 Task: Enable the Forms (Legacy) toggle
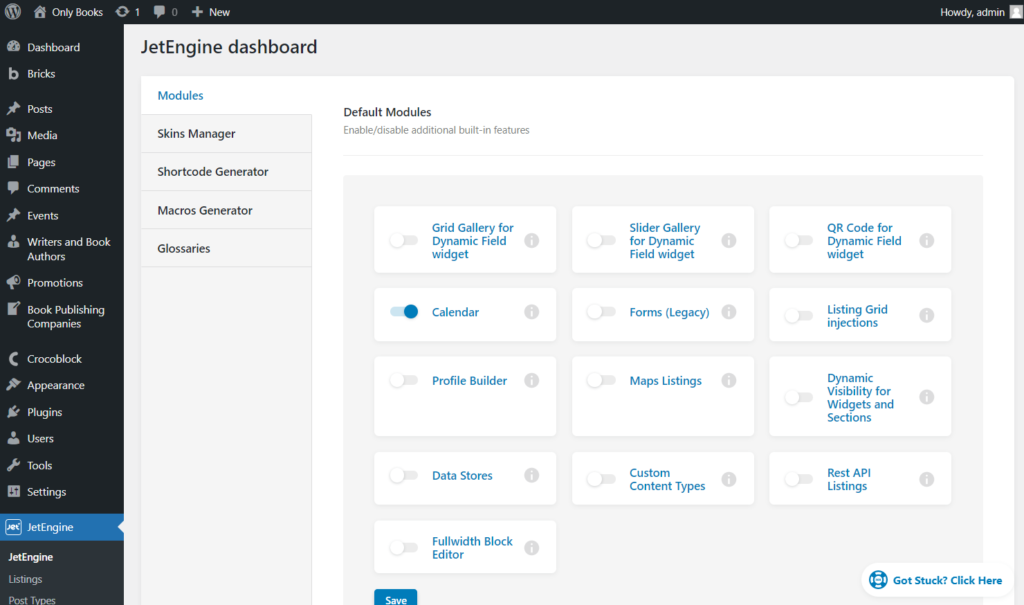point(601,312)
